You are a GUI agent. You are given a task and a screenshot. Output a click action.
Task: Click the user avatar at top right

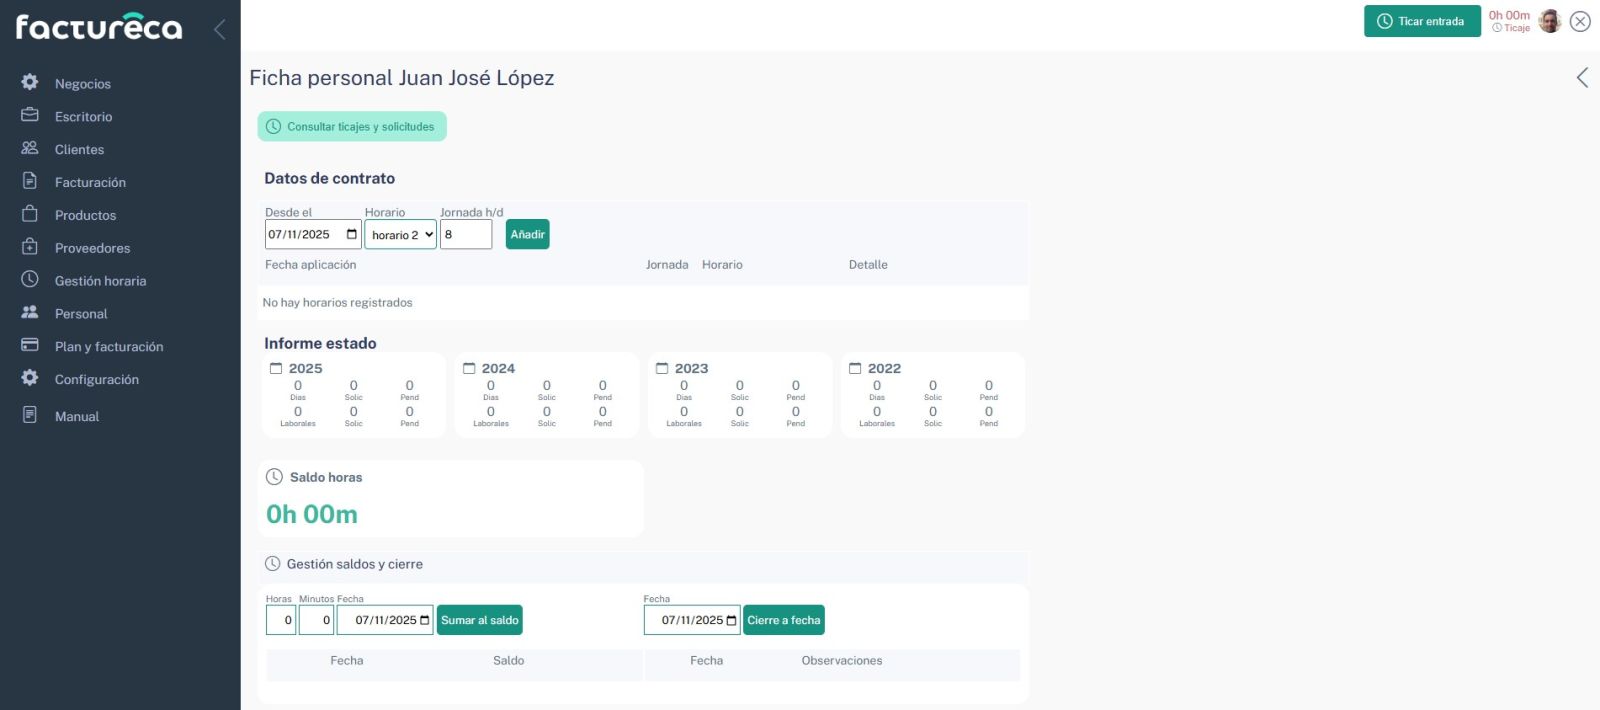[1549, 21]
